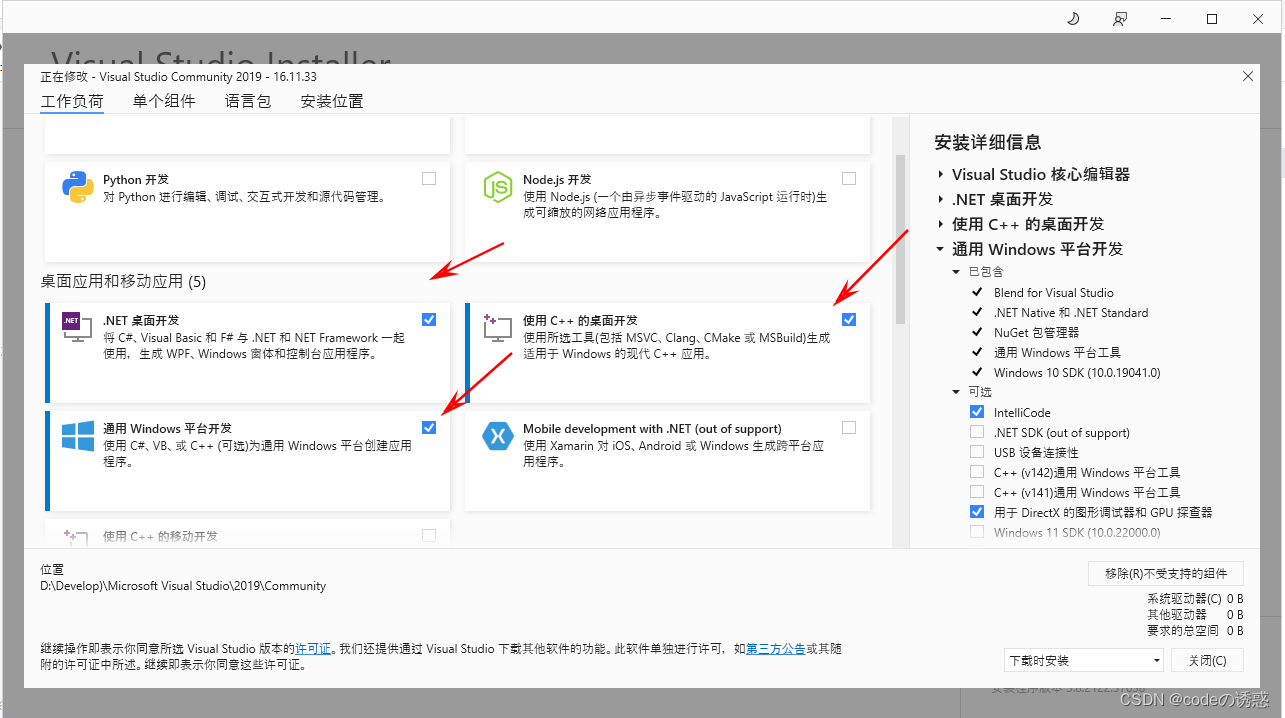
Task: Switch to the 语言包 tab
Action: click(x=248, y=101)
